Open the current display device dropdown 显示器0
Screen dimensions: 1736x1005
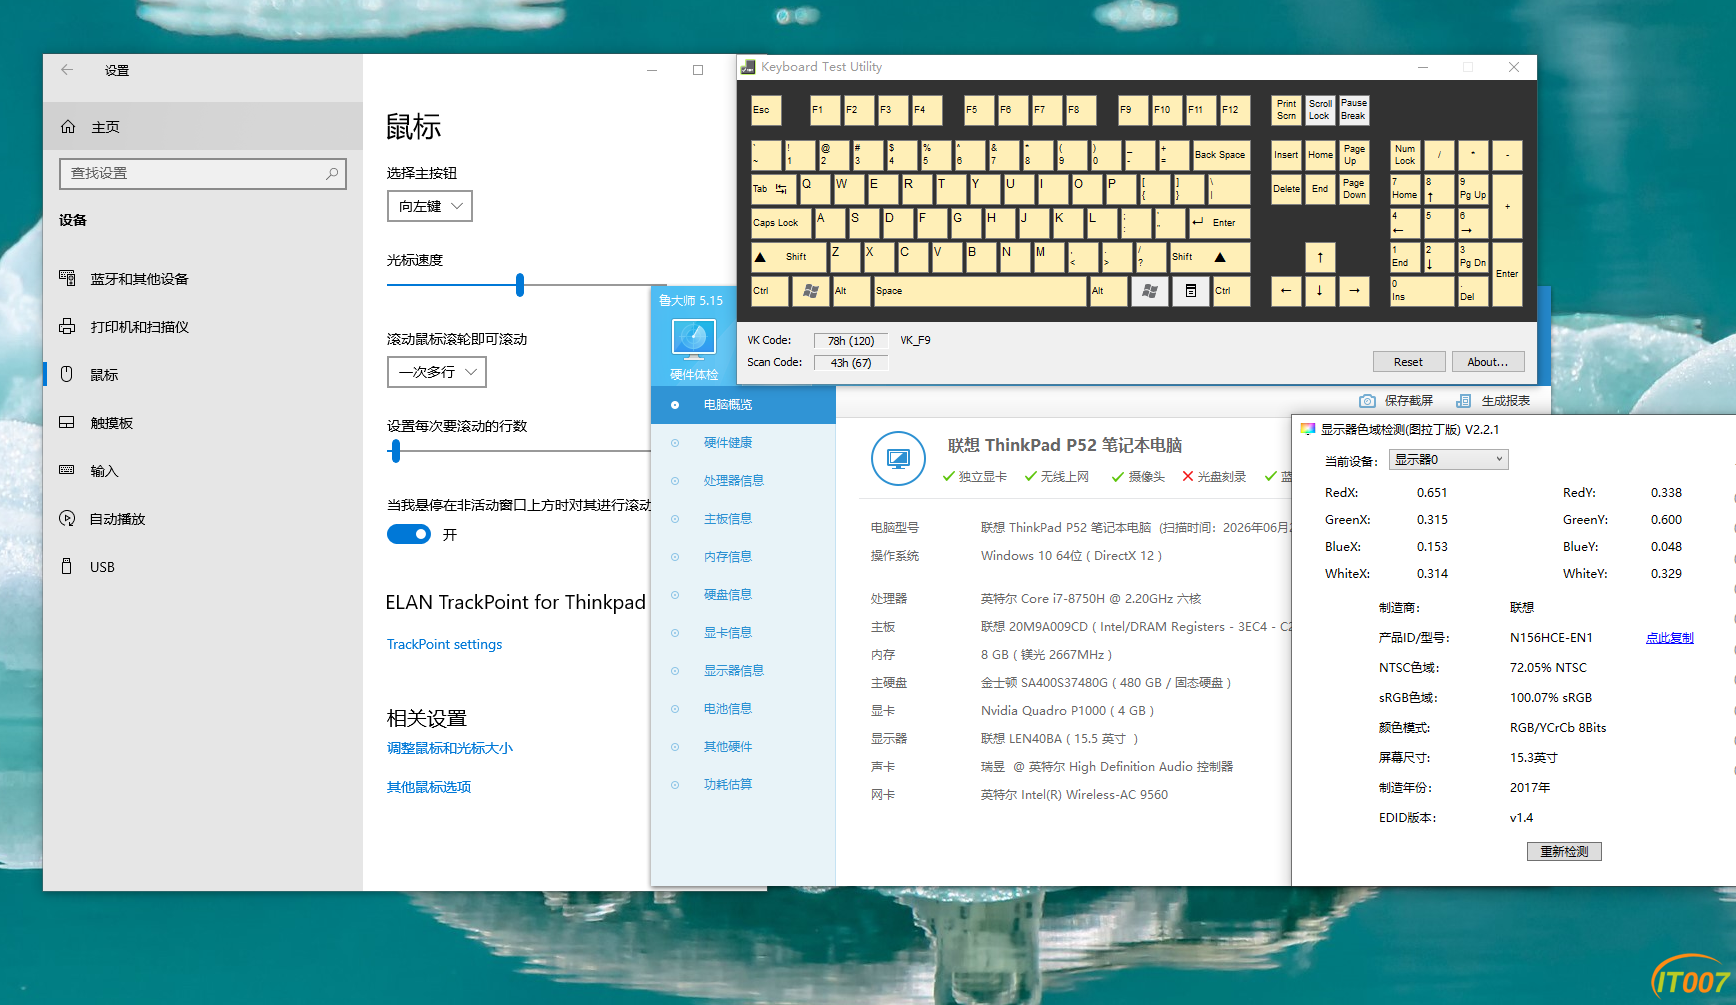pos(1448,460)
